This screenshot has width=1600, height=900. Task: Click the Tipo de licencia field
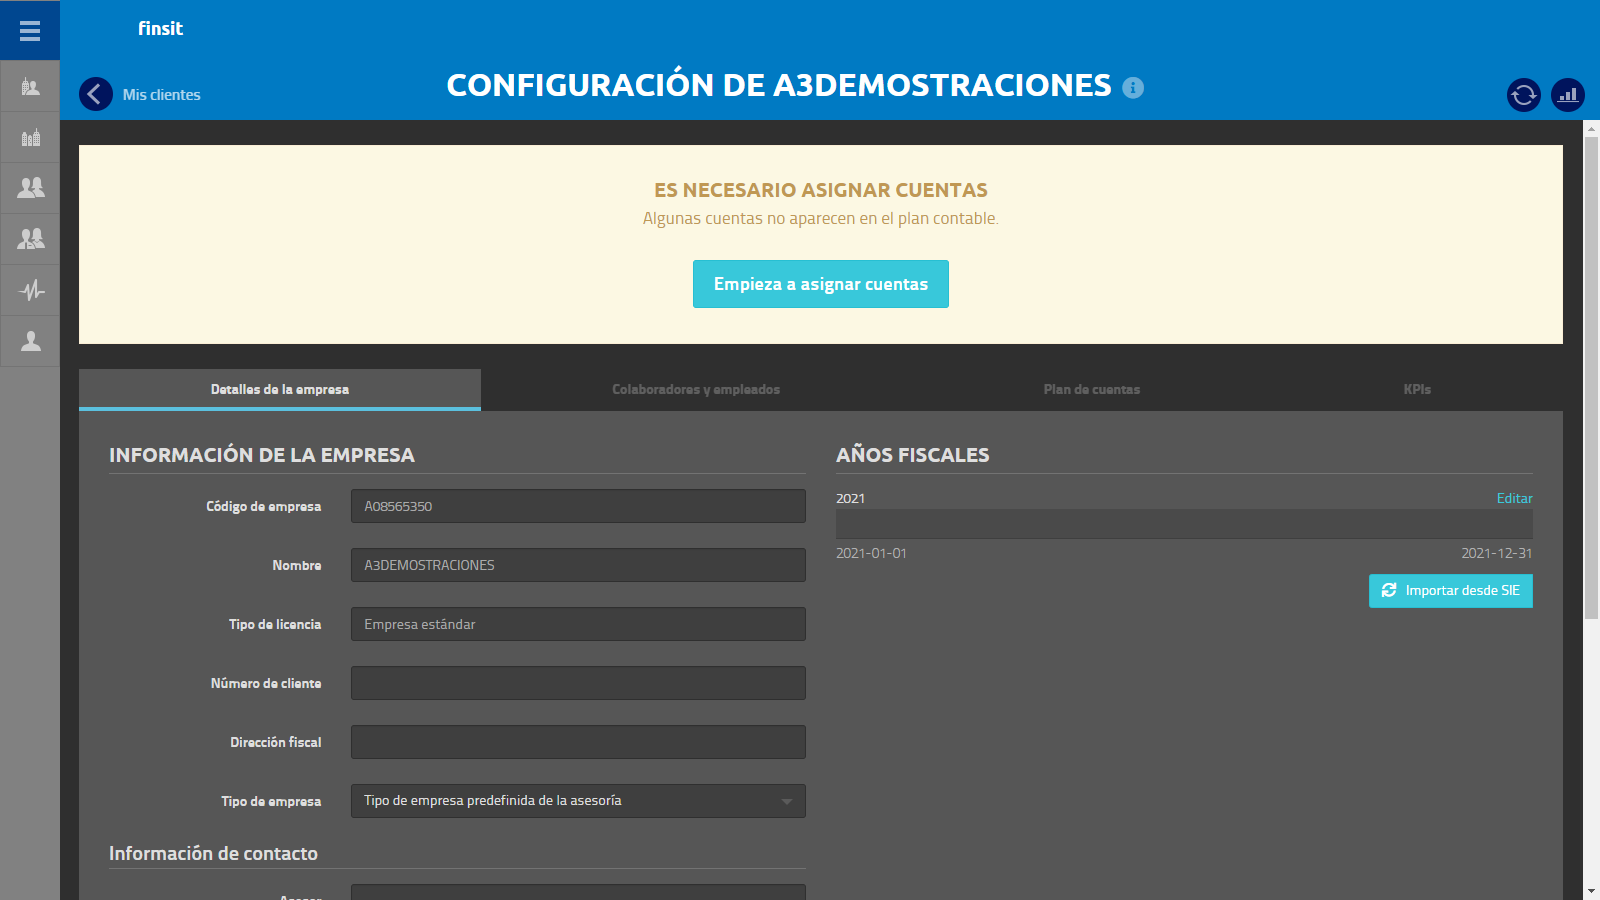tap(578, 624)
